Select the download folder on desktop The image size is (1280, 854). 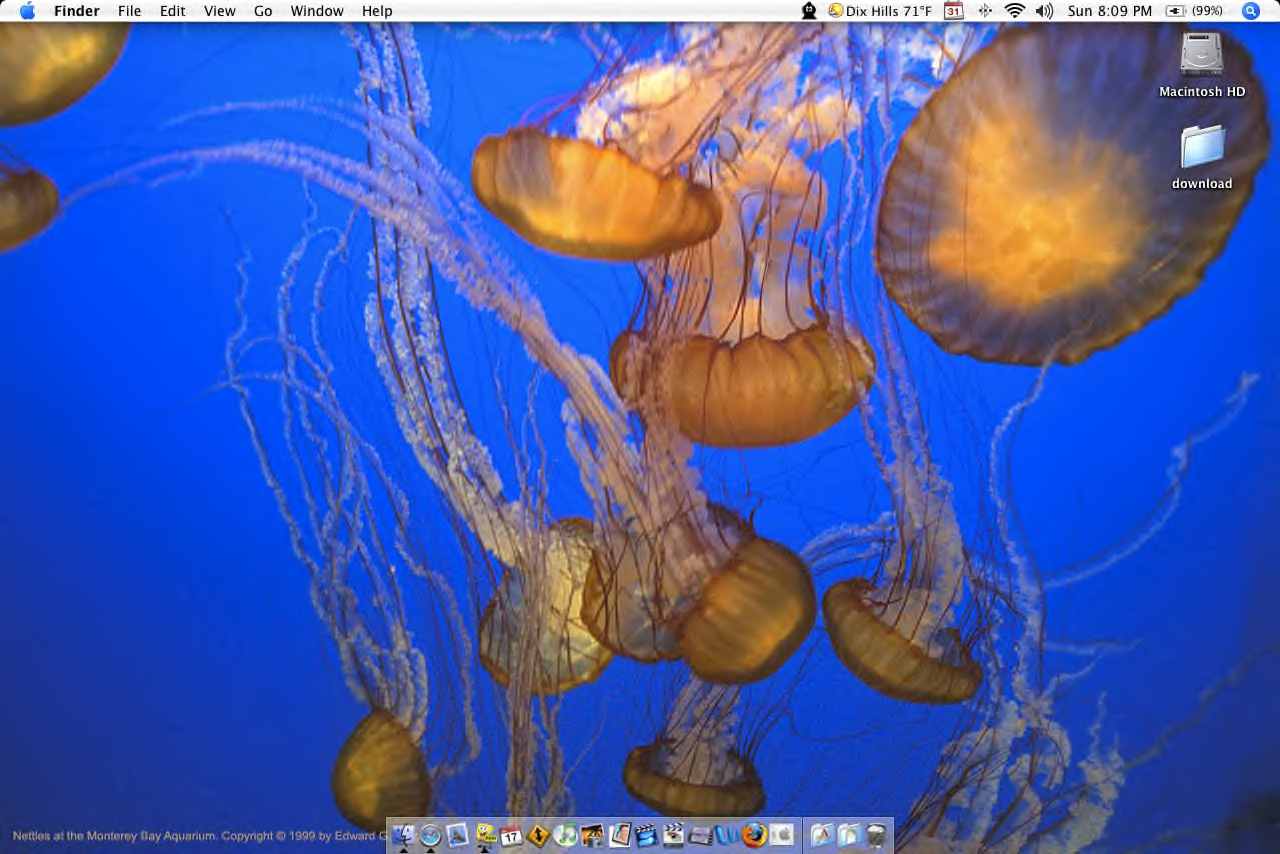click(1201, 148)
